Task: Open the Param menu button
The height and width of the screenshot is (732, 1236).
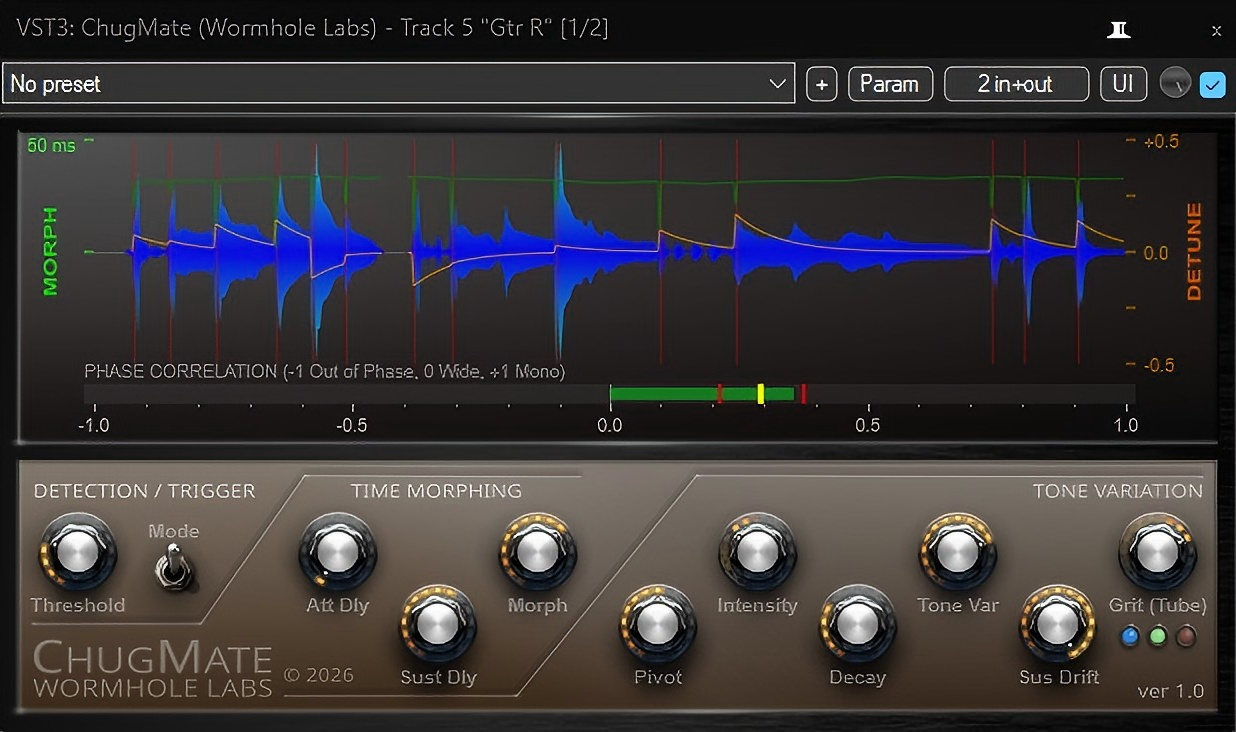Action: (890, 84)
